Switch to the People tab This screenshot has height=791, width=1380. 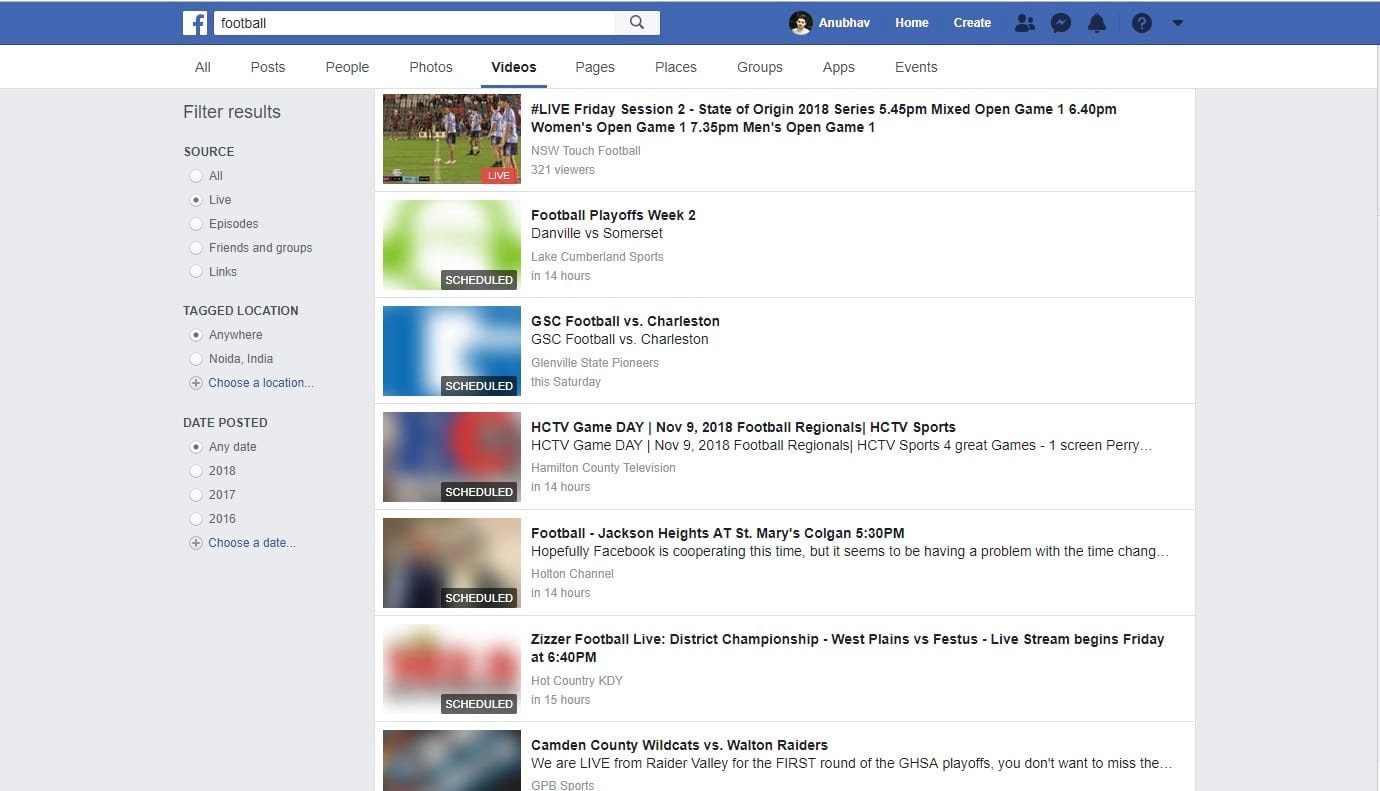(x=347, y=67)
